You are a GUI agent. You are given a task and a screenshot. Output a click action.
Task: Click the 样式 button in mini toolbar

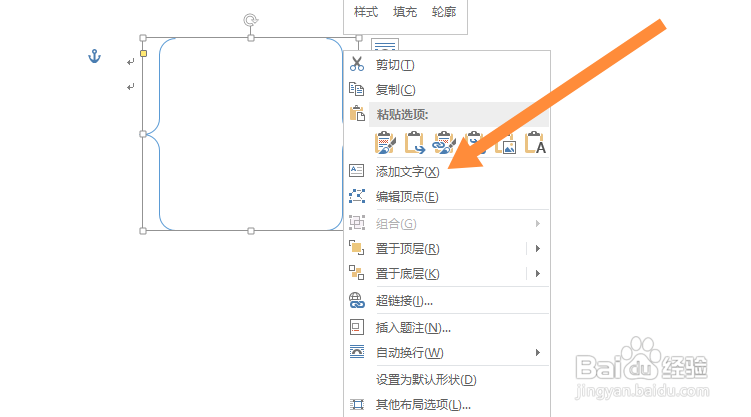[x=366, y=12]
